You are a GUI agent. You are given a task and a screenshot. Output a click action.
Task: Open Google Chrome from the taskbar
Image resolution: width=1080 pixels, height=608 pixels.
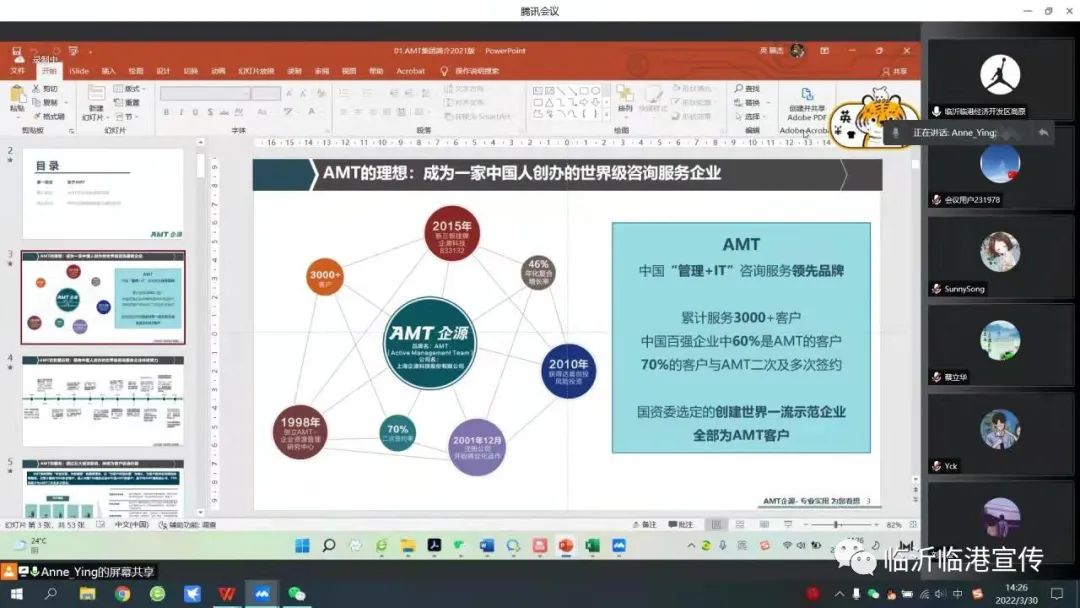pos(122,594)
